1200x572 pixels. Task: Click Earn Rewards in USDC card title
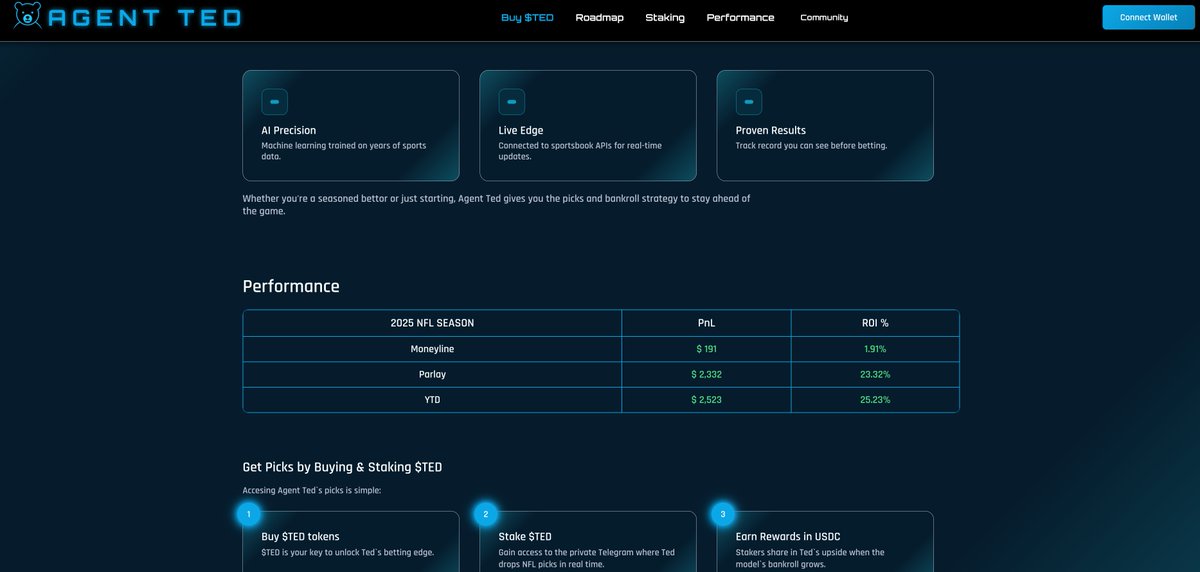(788, 537)
